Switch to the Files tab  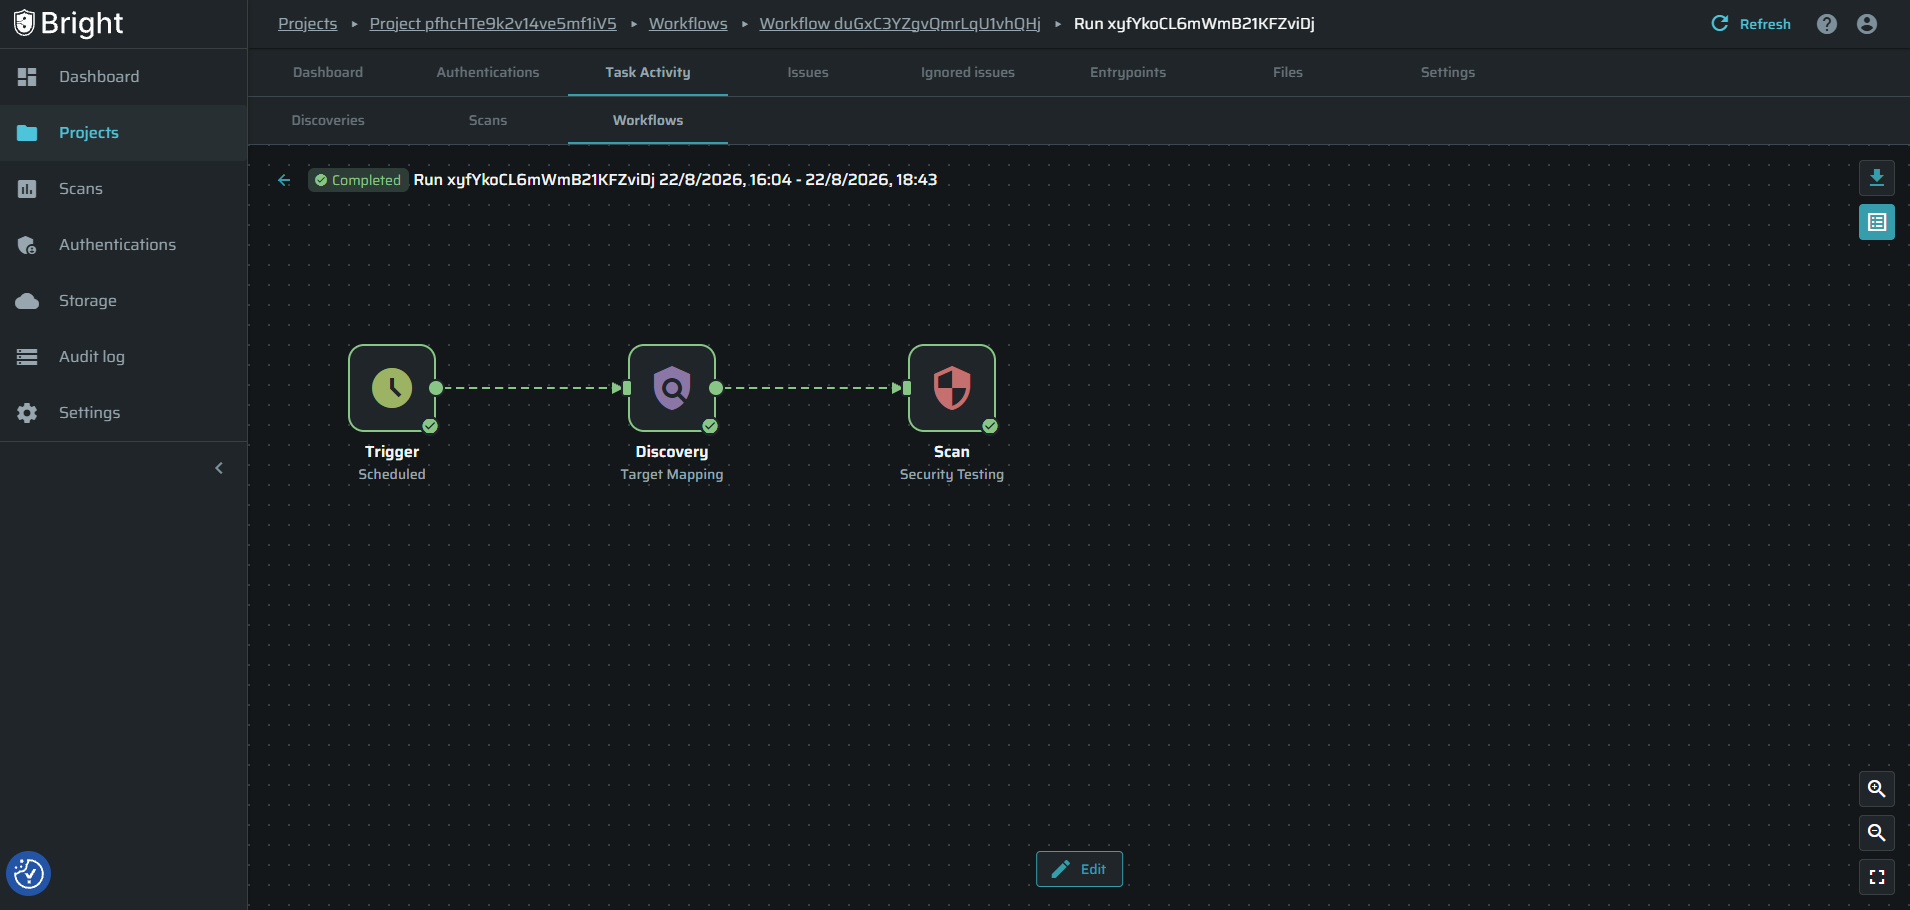pos(1288,73)
